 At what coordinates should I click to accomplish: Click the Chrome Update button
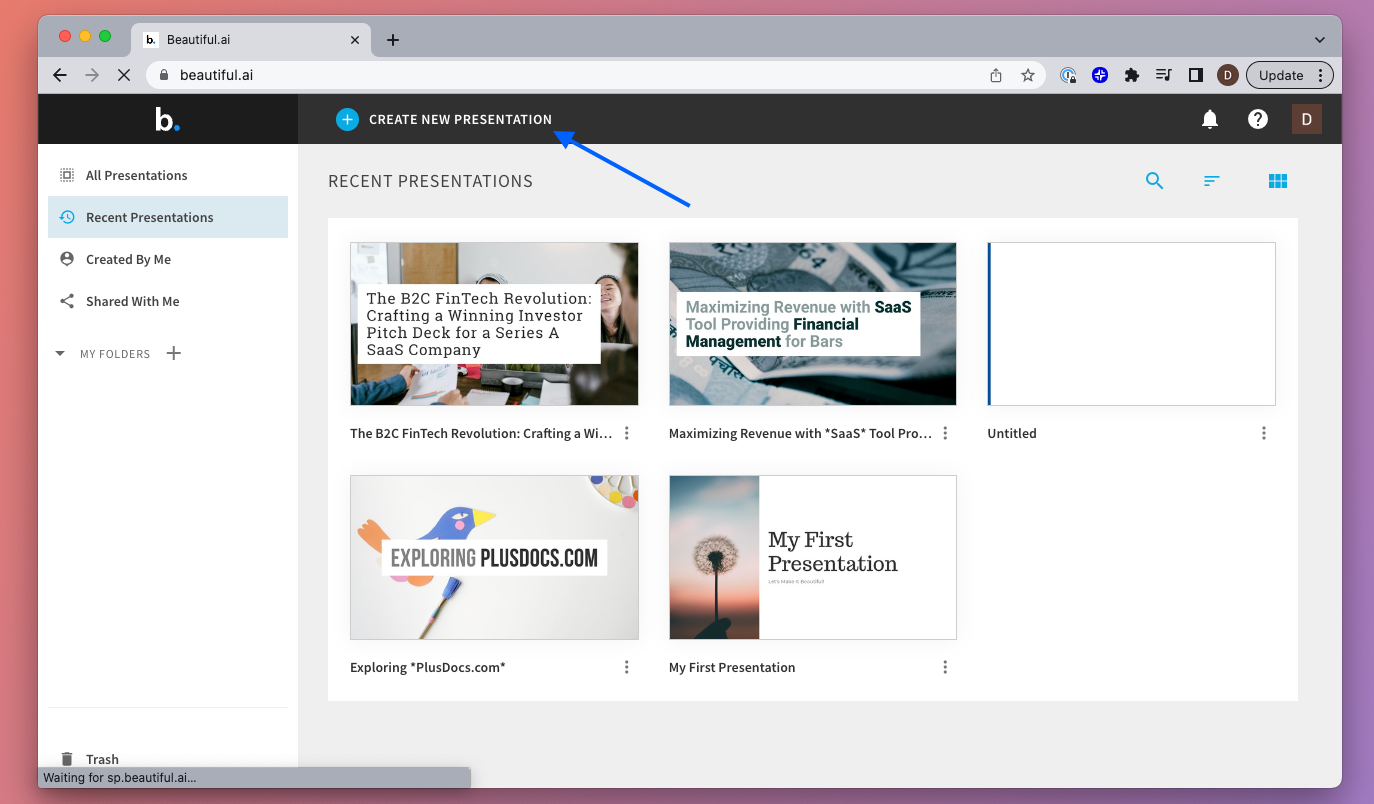[1290, 75]
